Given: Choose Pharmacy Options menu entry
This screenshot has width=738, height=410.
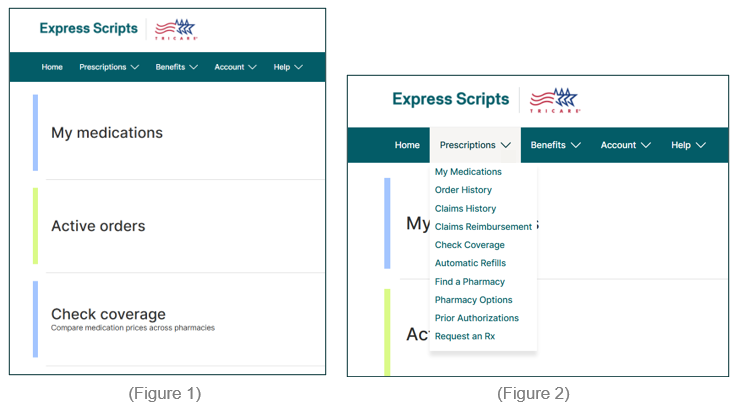Looking at the screenshot, I should (x=473, y=300).
